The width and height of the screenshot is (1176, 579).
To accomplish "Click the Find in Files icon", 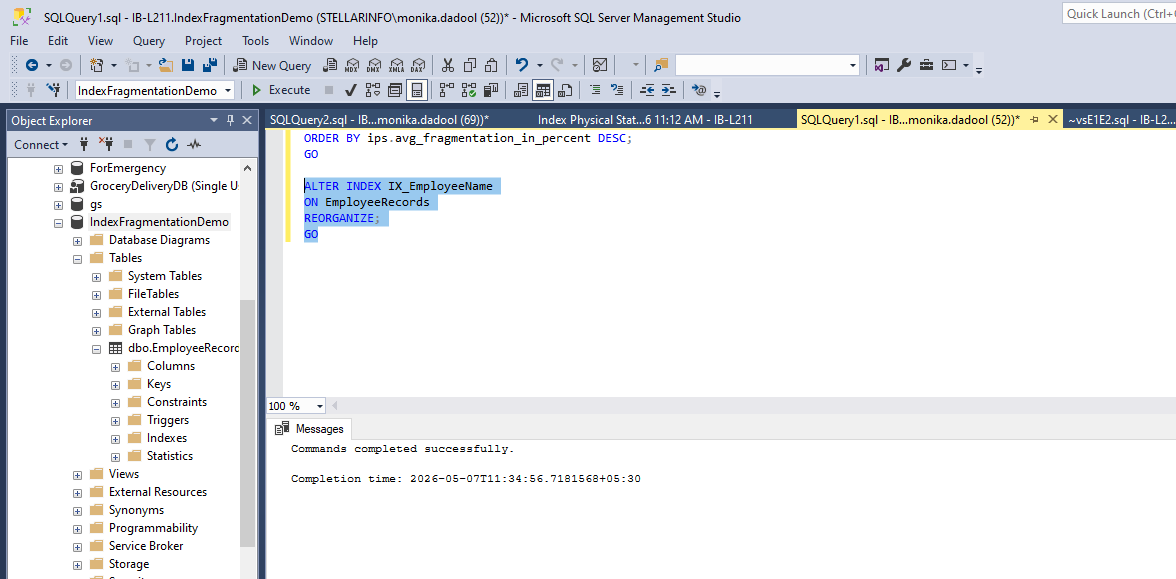I will [x=661, y=65].
